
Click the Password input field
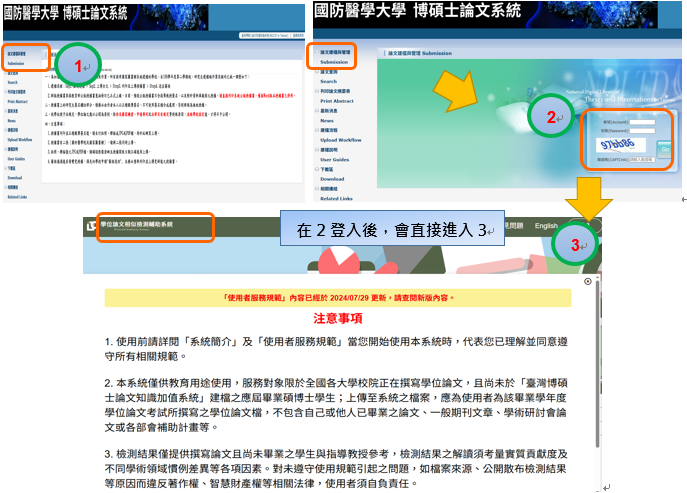pyautogui.click(x=642, y=131)
